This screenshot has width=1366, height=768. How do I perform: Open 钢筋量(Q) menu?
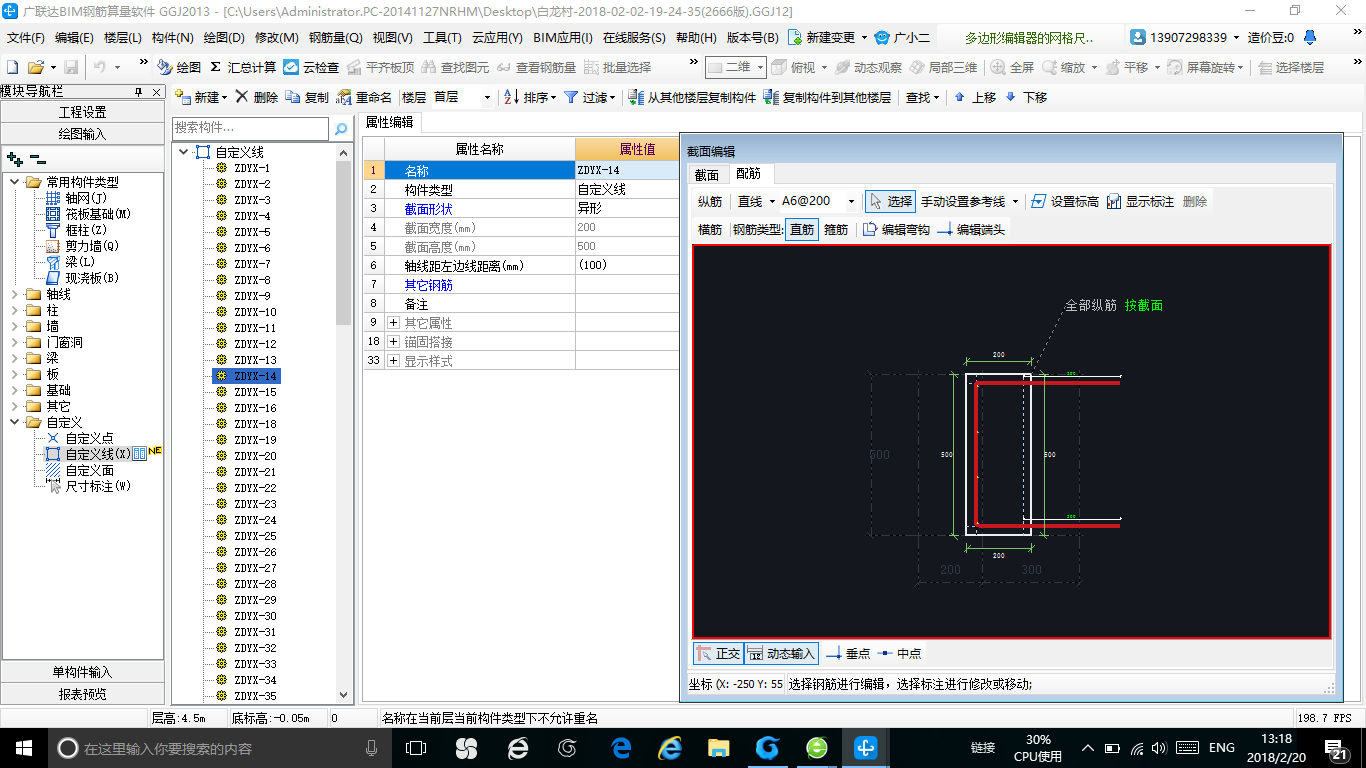(x=335, y=38)
